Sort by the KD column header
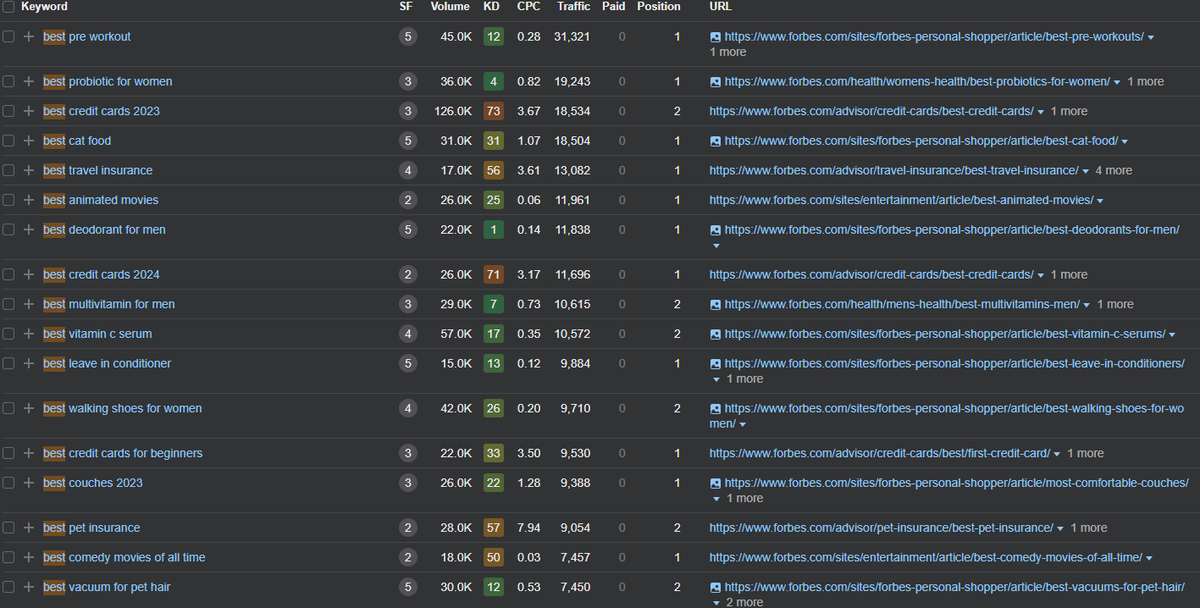Screen dimensions: 1200x608 pyautogui.click(x=492, y=7)
